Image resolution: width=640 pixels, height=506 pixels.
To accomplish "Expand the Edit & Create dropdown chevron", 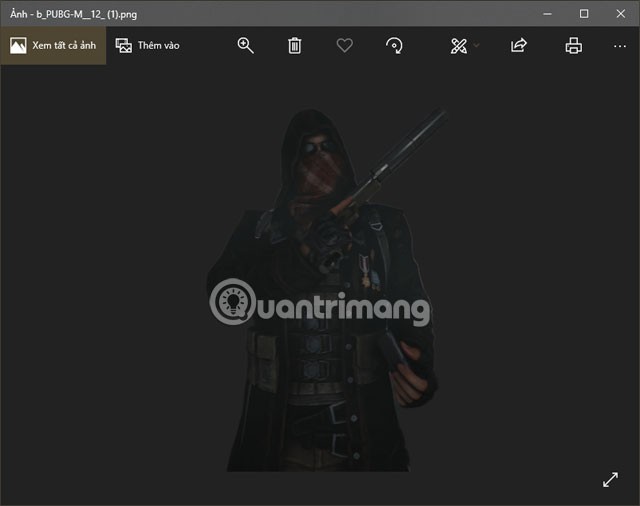I will 477,46.
